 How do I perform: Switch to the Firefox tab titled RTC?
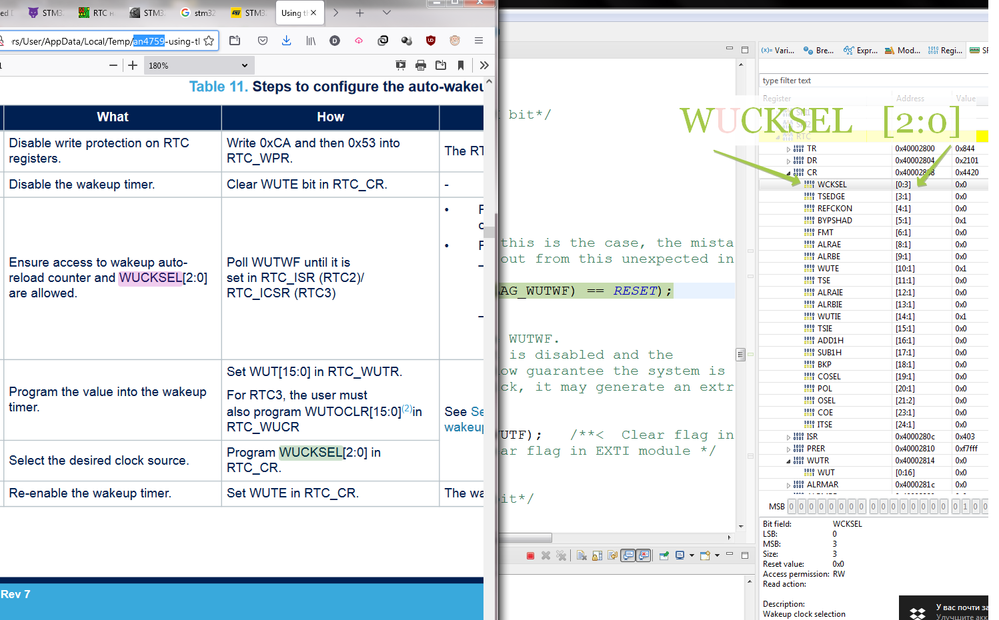[x=96, y=13]
